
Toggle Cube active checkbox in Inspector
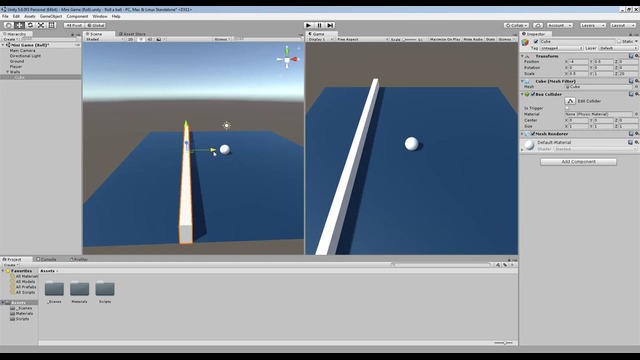click(536, 41)
